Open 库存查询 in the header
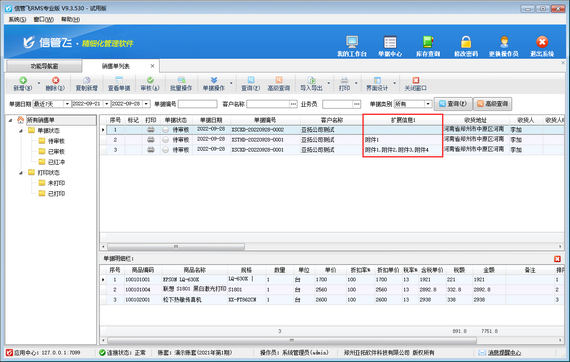This screenshot has width=570, height=362. point(428,46)
